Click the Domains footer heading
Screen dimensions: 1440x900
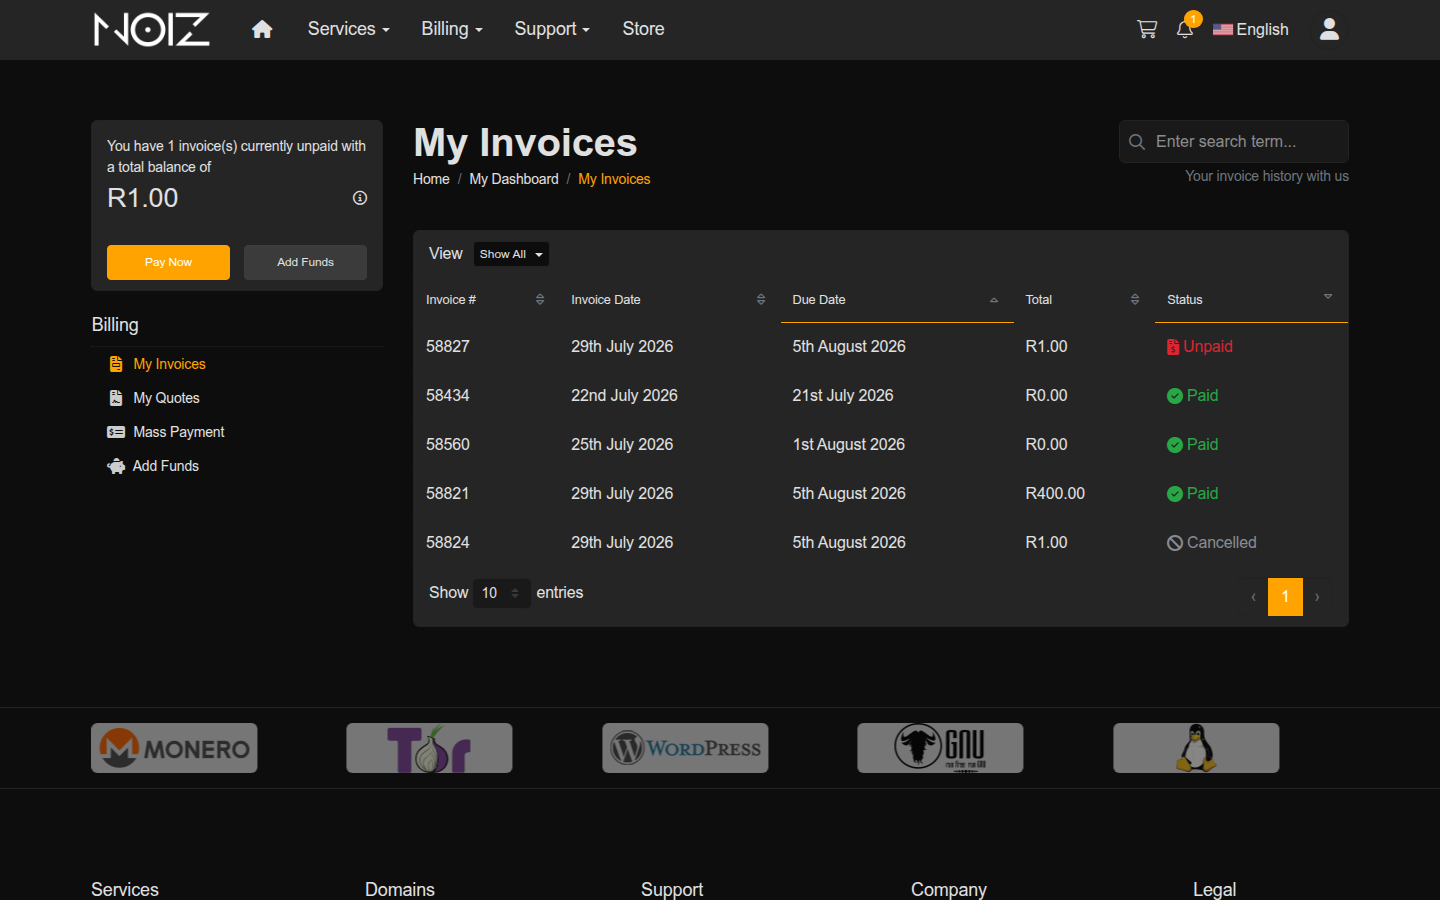(400, 889)
